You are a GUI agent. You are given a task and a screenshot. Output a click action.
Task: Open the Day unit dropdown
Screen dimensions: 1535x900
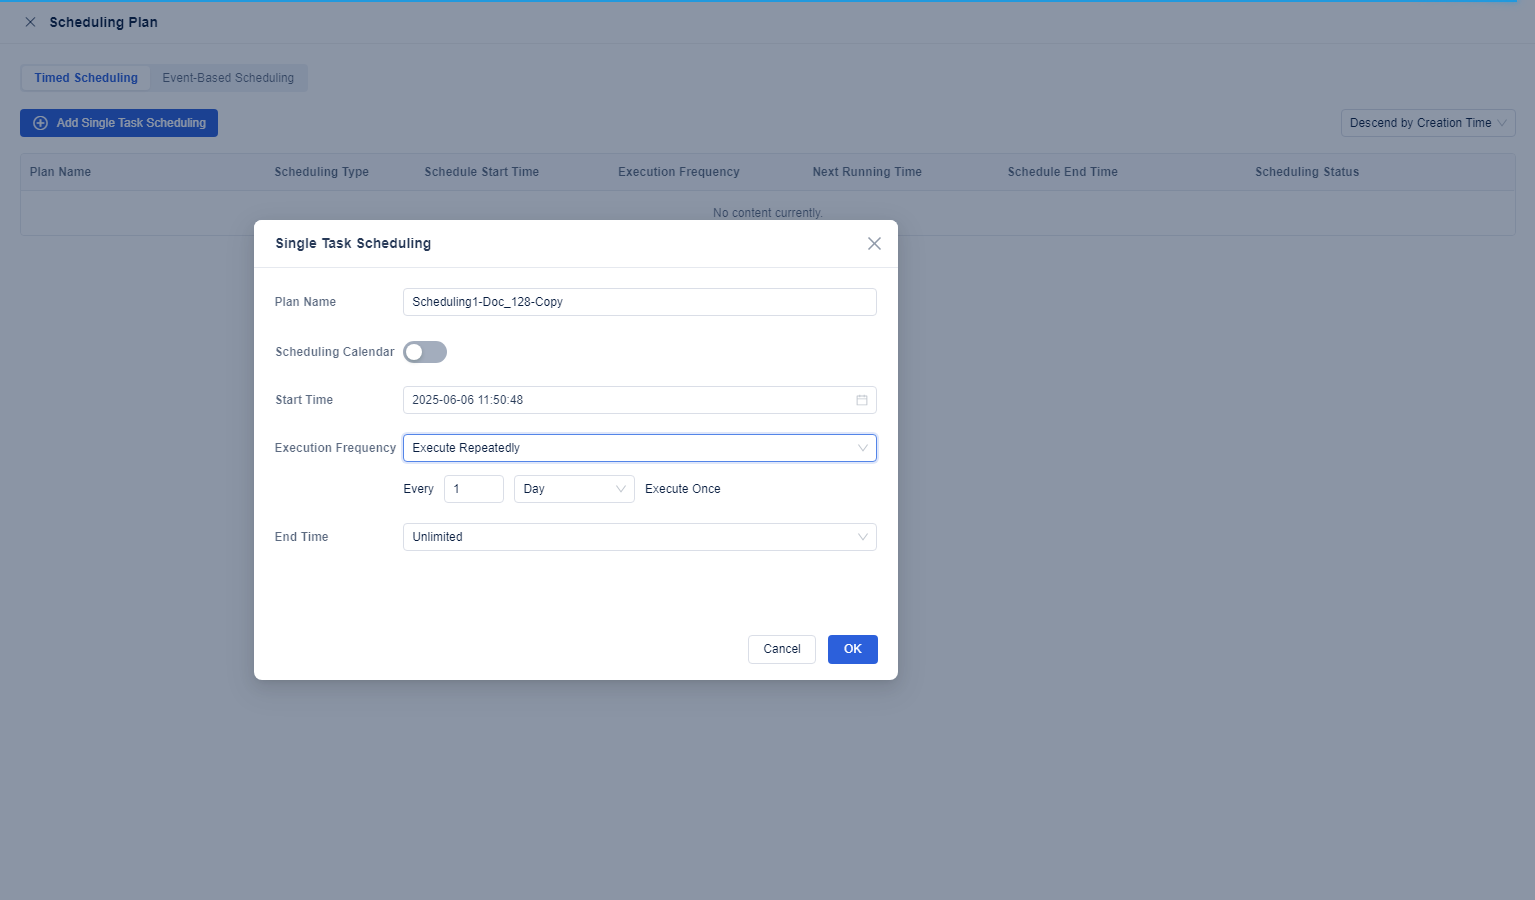(574, 489)
